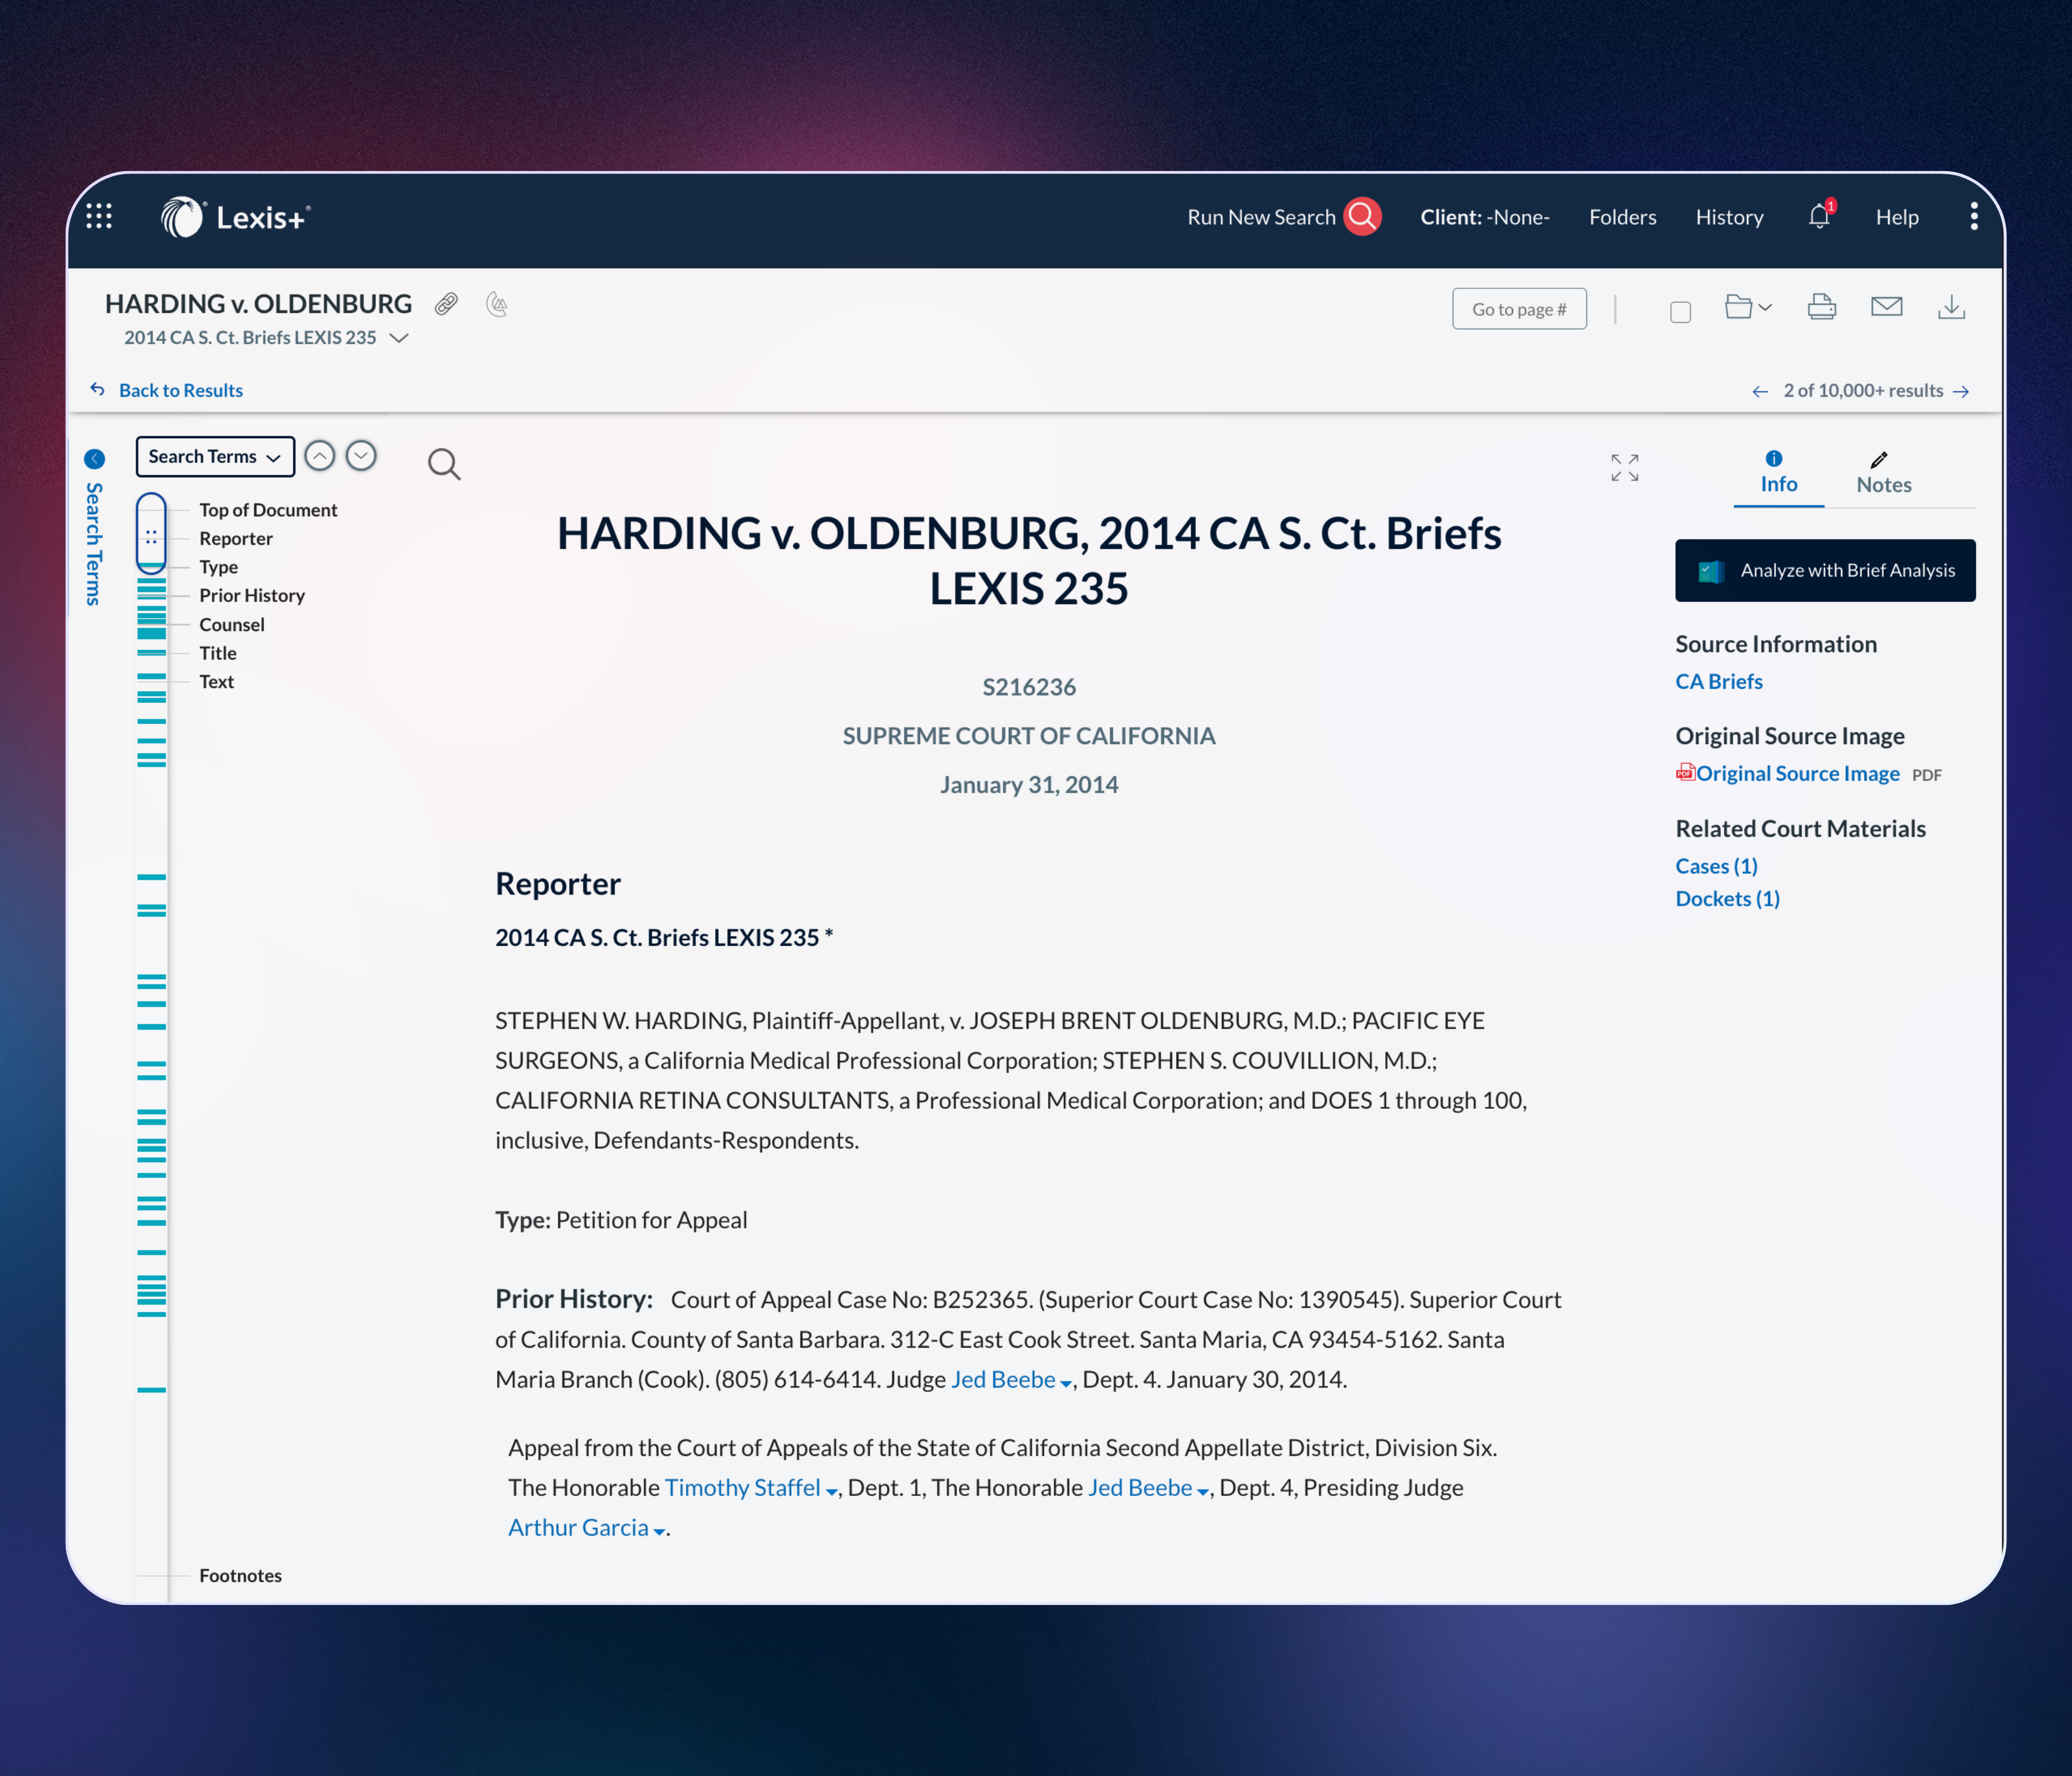Collapse the Search Terms side panel
Image resolution: width=2072 pixels, height=1776 pixels.
pos(95,459)
